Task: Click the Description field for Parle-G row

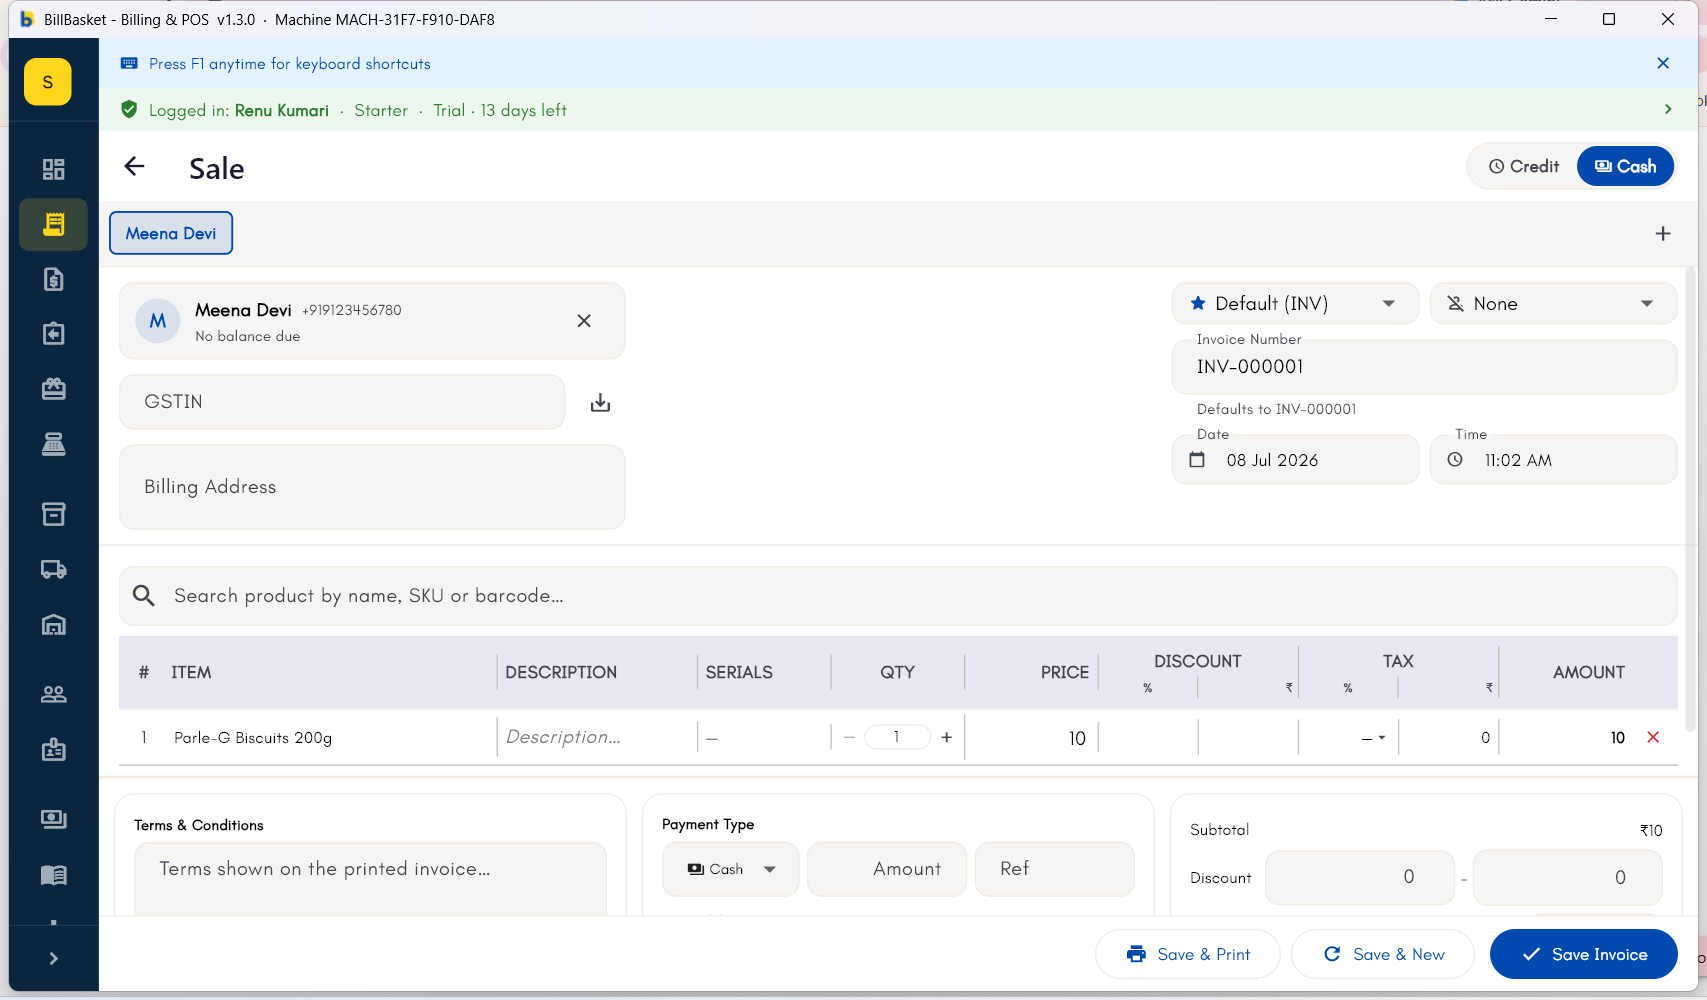Action: point(596,737)
